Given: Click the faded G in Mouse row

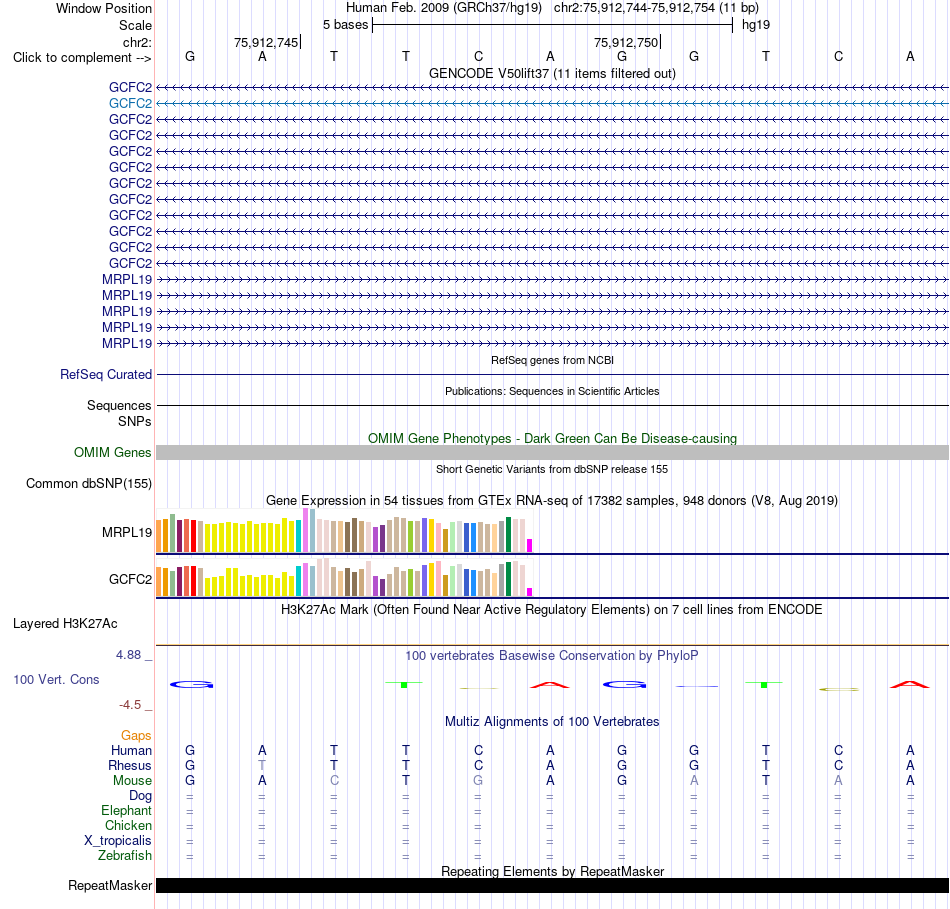Looking at the screenshot, I should click(x=478, y=781).
